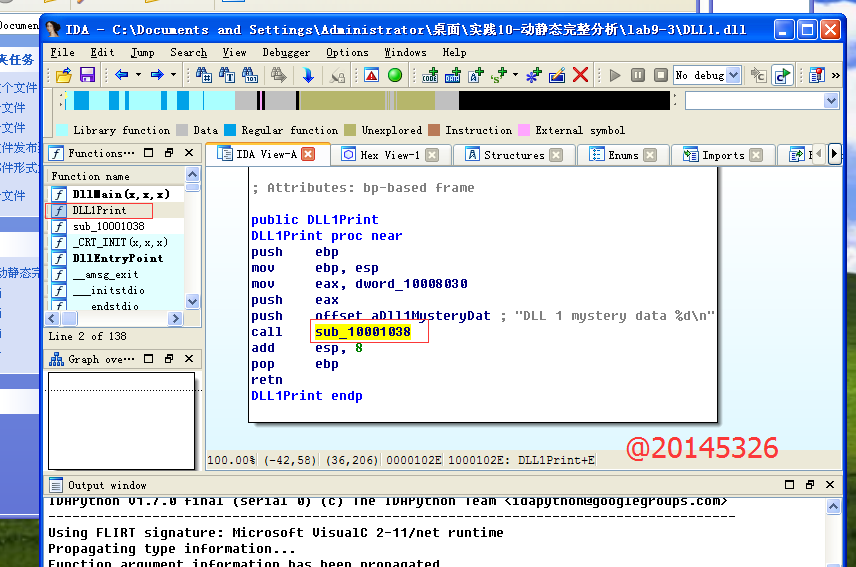Click the red warning triangle icon
Image resolution: width=856 pixels, height=567 pixels.
tap(371, 75)
